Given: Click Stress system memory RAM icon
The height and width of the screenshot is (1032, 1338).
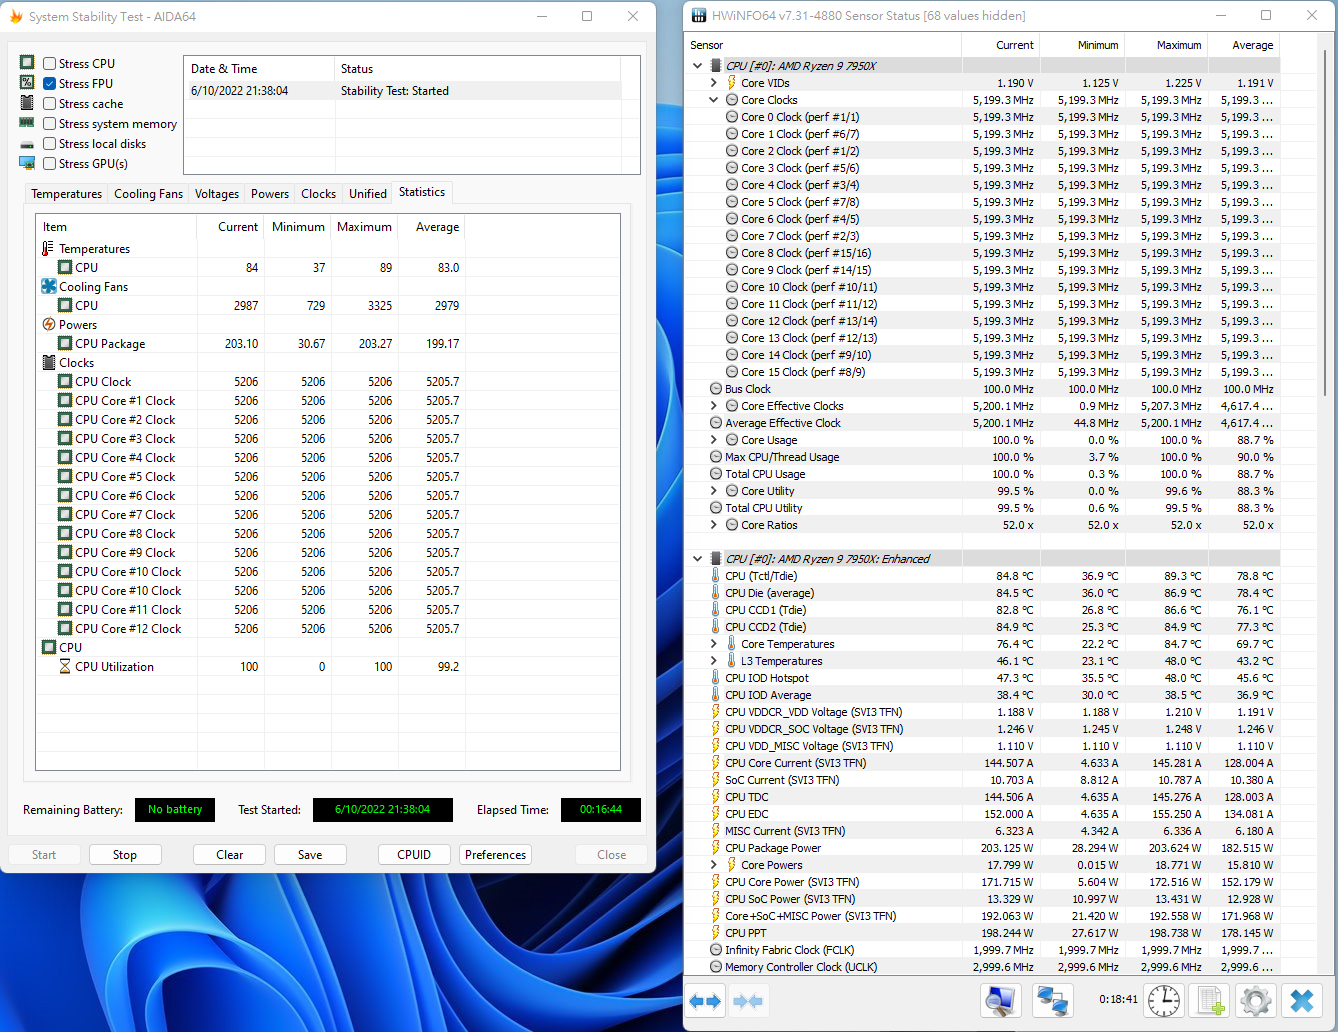Looking at the screenshot, I should [x=27, y=123].
